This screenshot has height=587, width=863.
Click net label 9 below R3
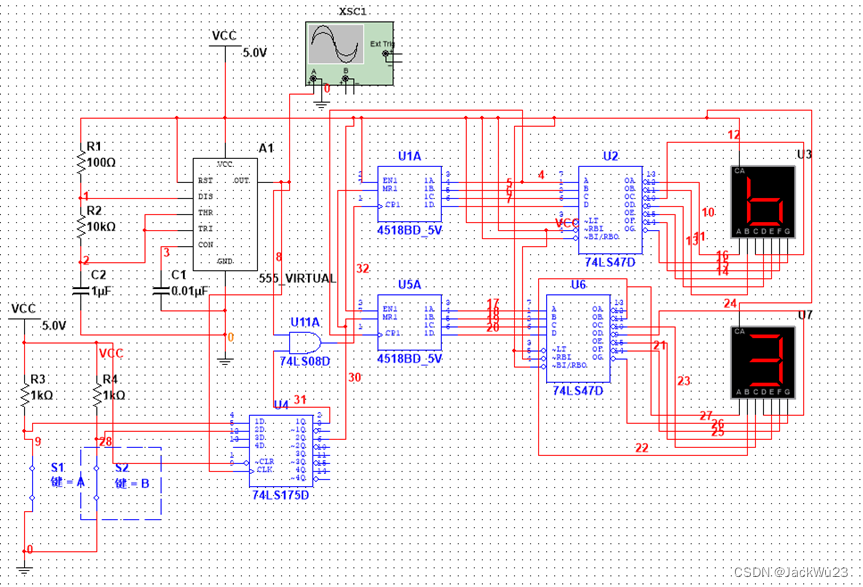[38, 441]
